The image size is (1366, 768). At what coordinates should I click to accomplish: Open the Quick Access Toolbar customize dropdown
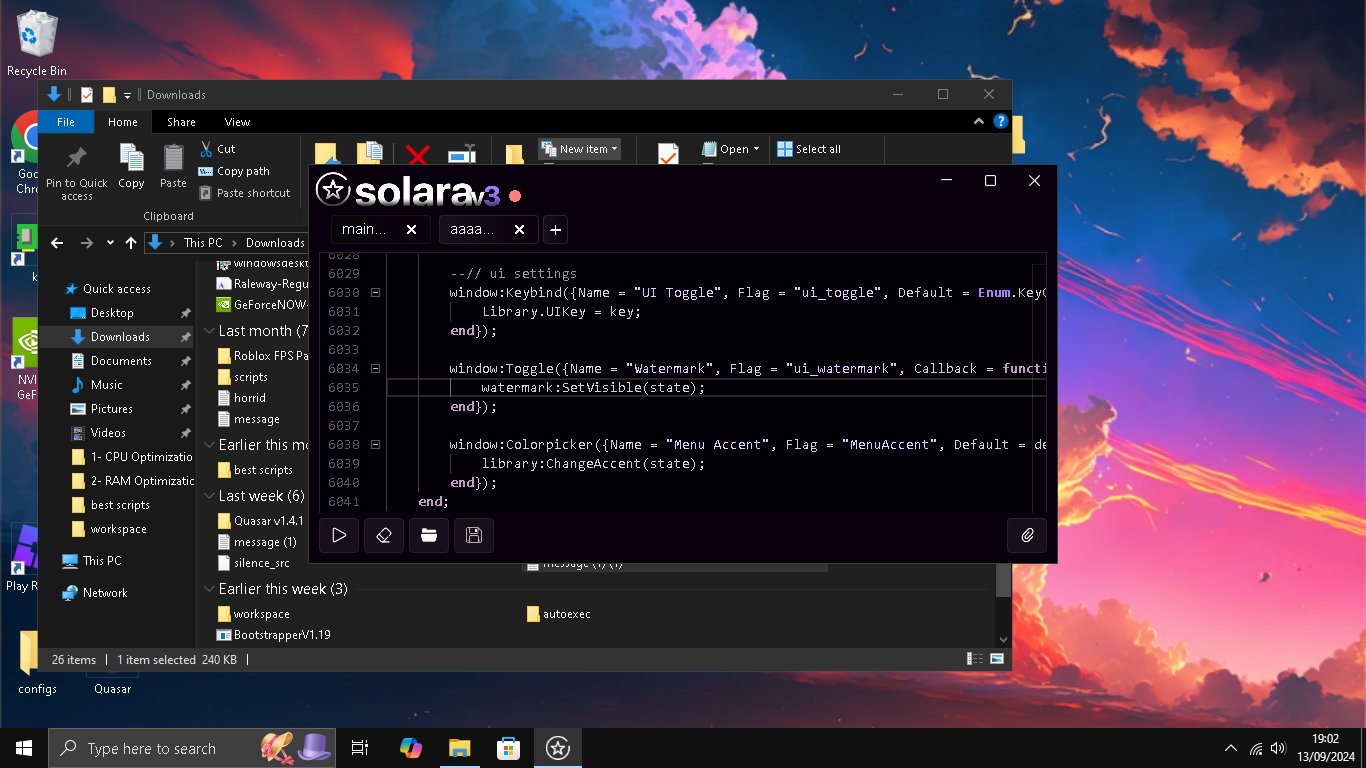(127, 95)
